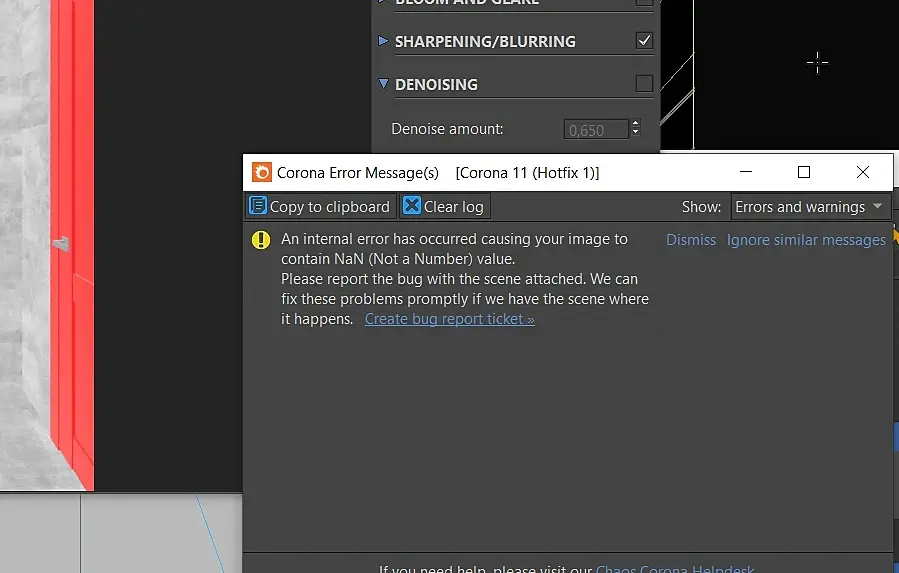Minimize the Corona Error Message window

pos(745,172)
